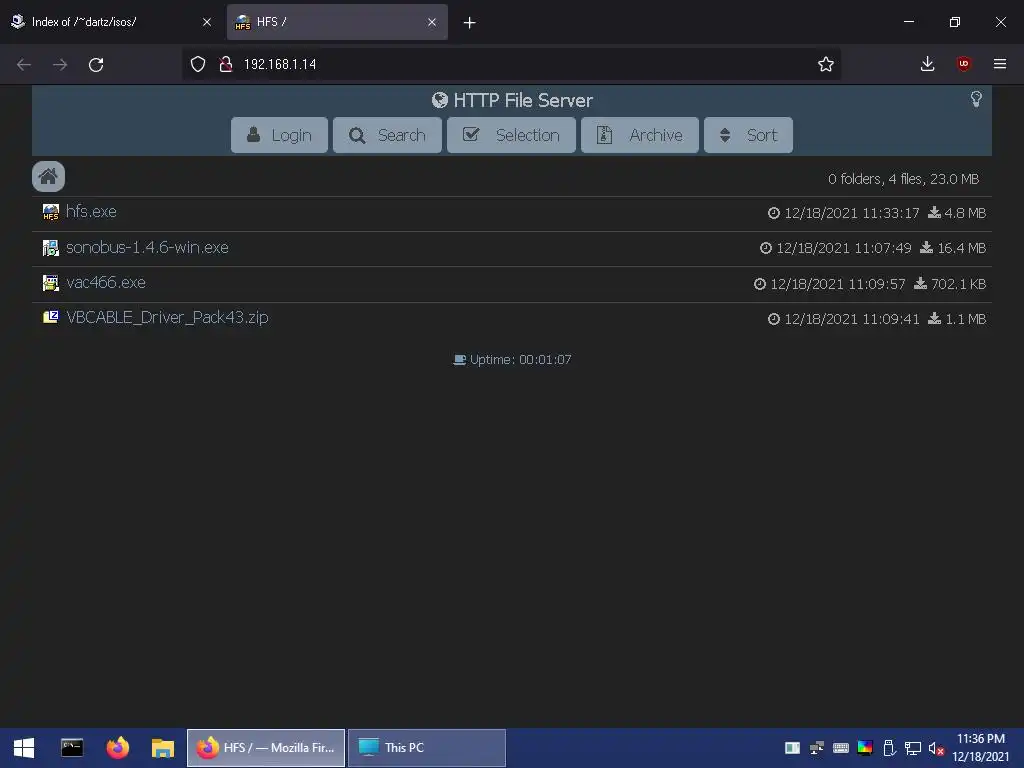Open the taskbar clock showing 11:36 PM
This screenshot has height=768, width=1024.
(x=981, y=748)
